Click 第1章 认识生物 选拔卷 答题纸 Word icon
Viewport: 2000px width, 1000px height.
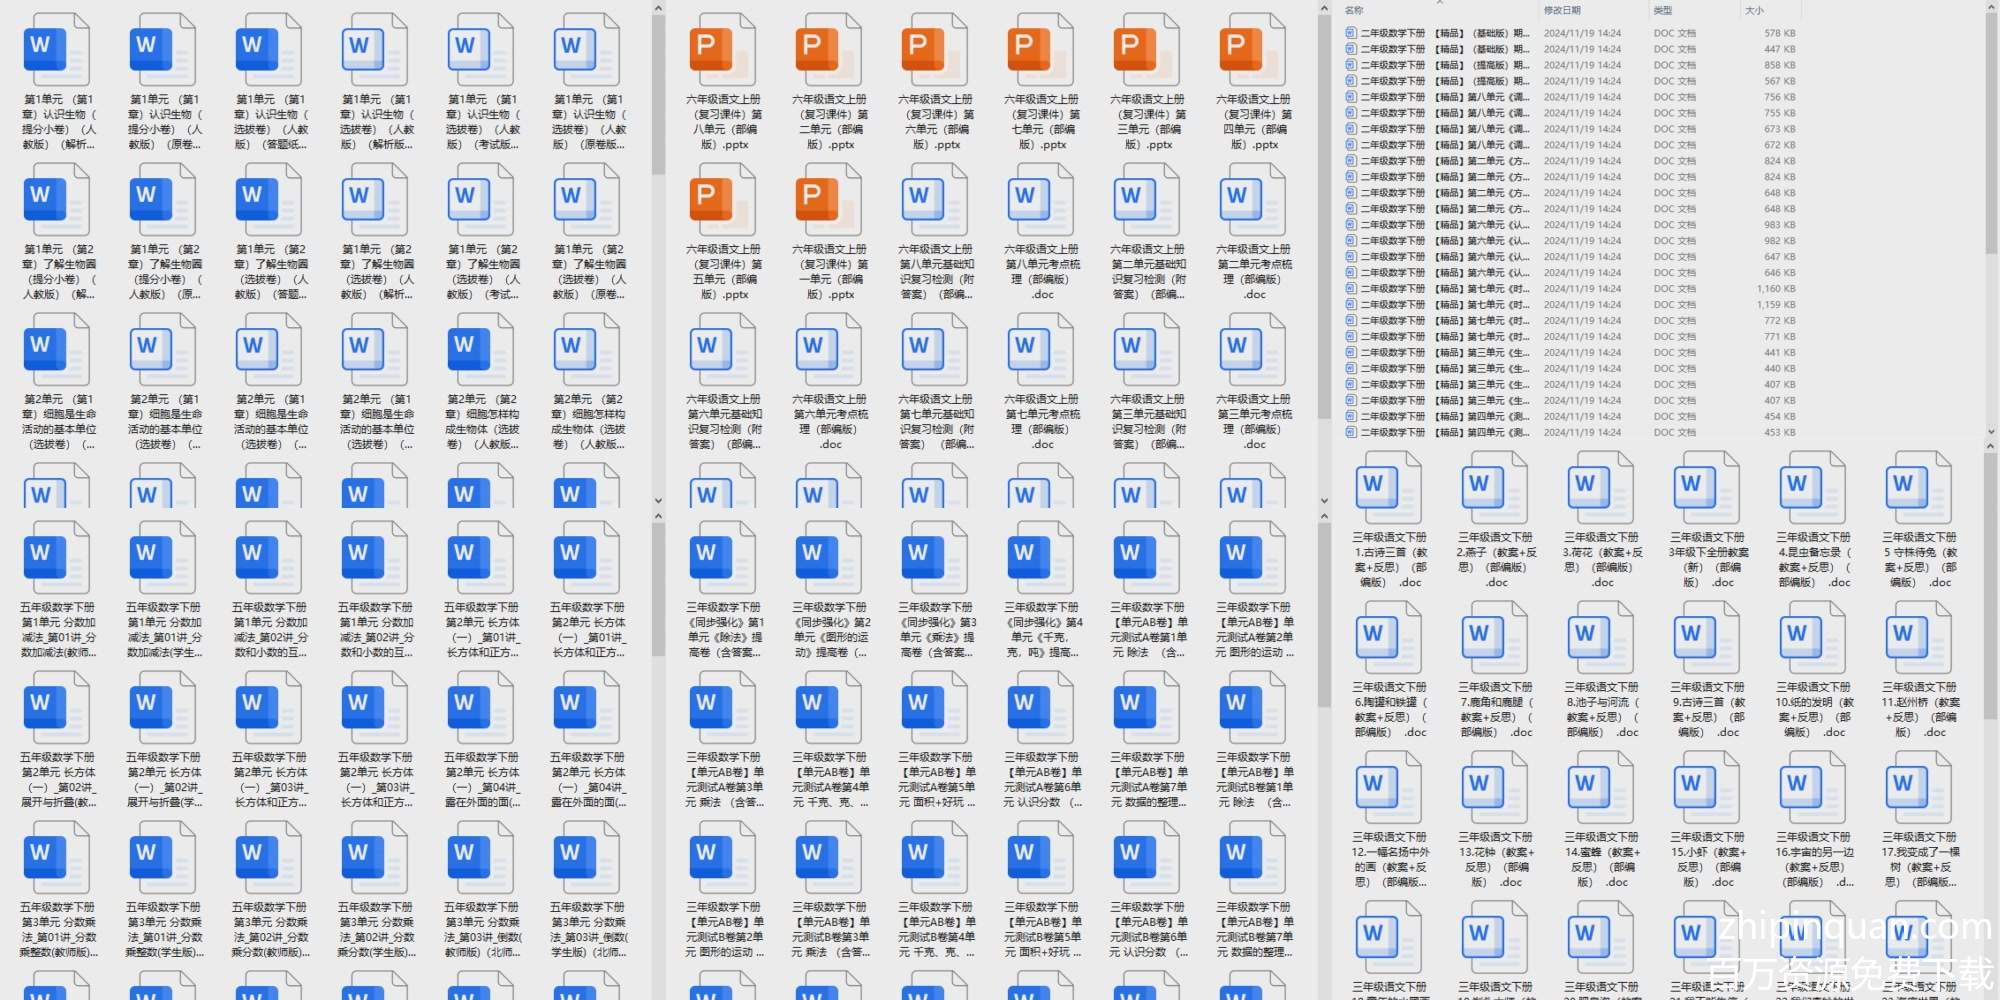[269, 49]
